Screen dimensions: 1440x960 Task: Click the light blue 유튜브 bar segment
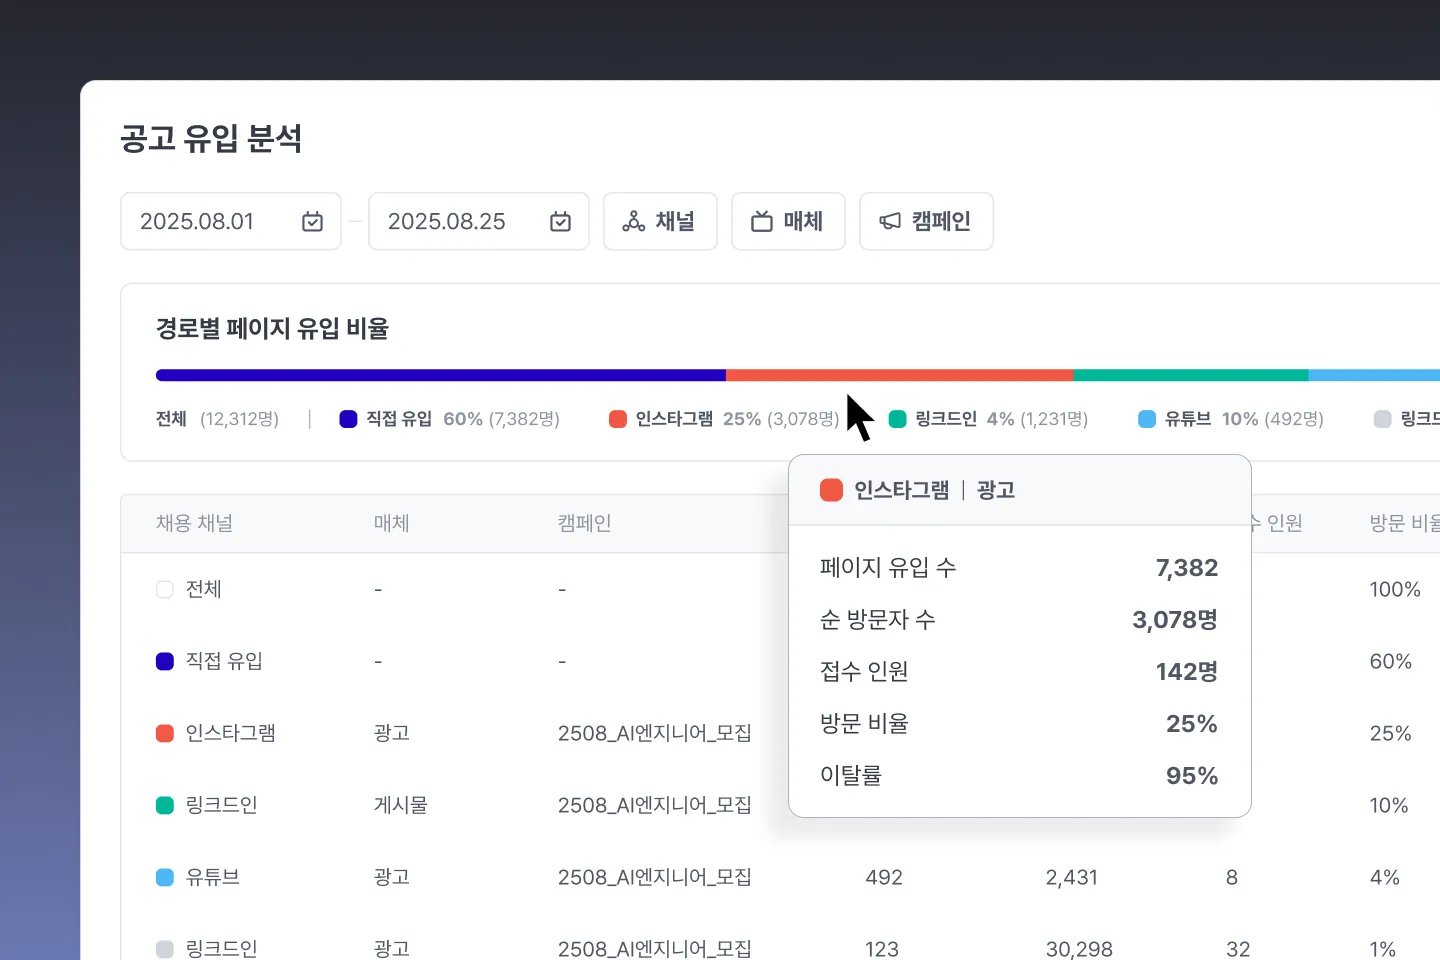(1374, 375)
